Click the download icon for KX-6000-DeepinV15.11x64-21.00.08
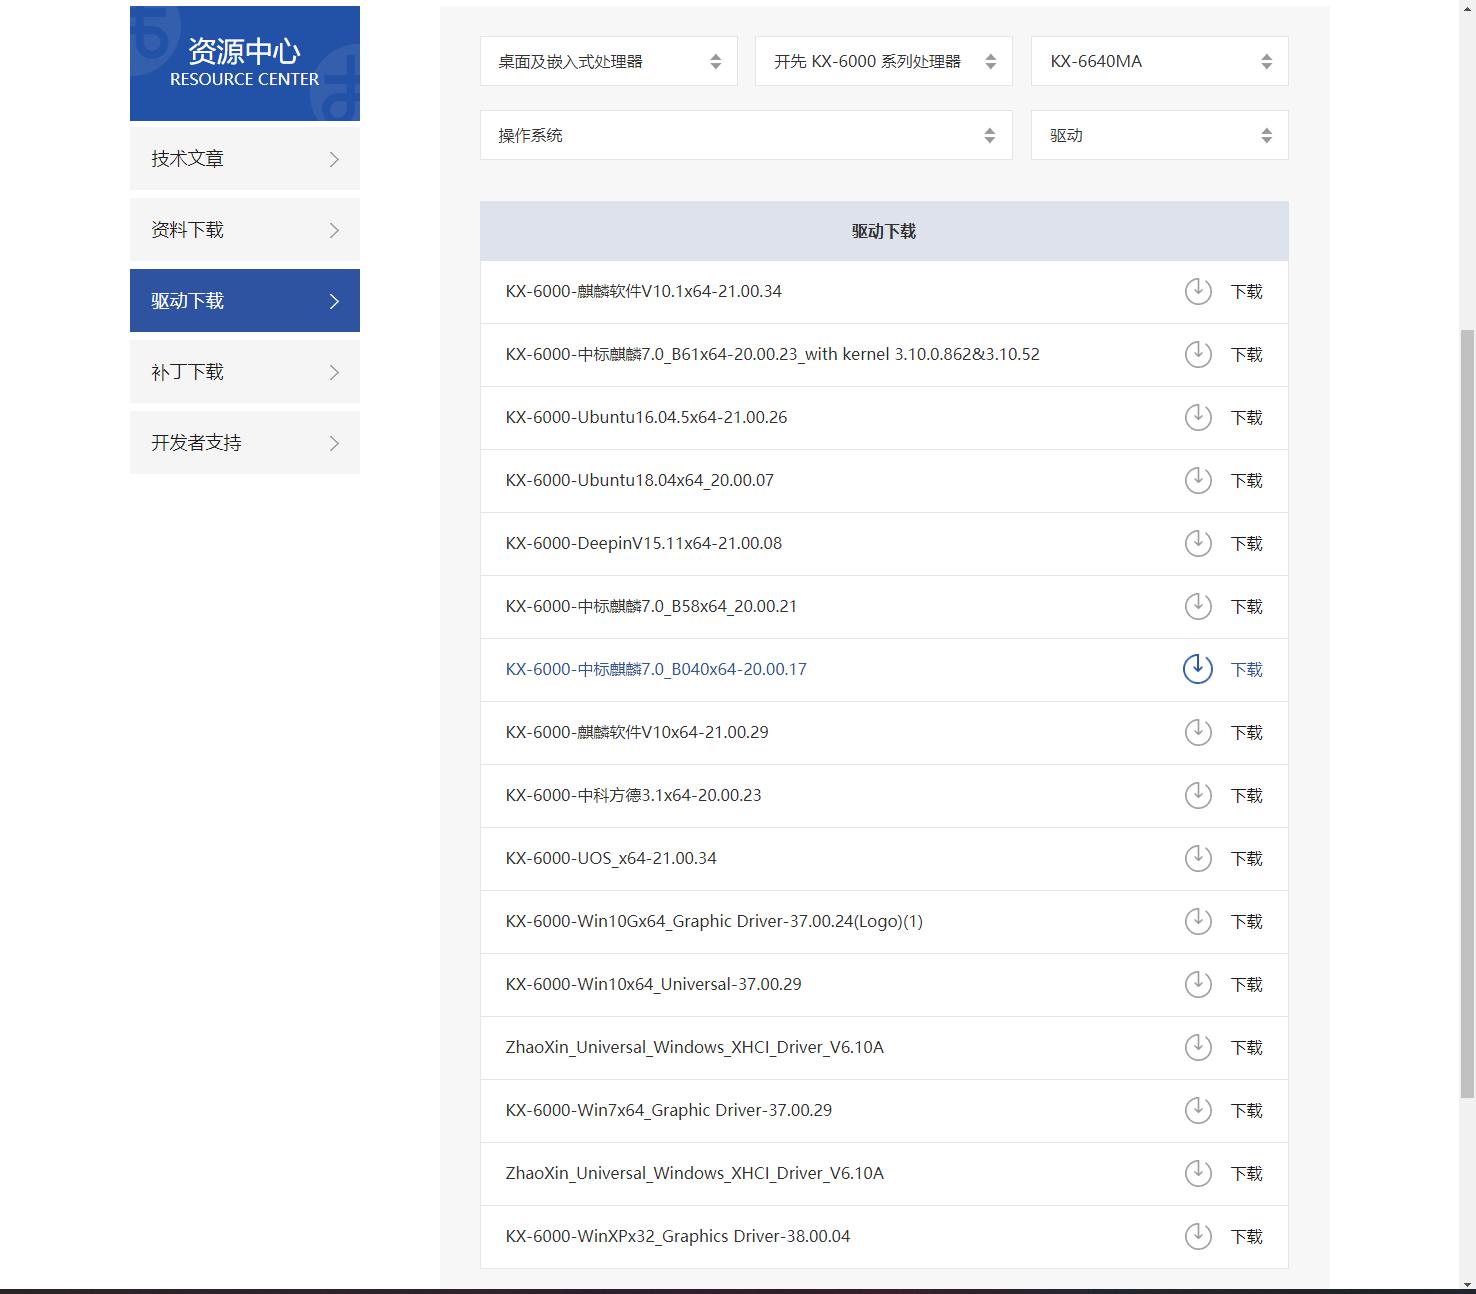1476x1294 pixels. [1197, 543]
